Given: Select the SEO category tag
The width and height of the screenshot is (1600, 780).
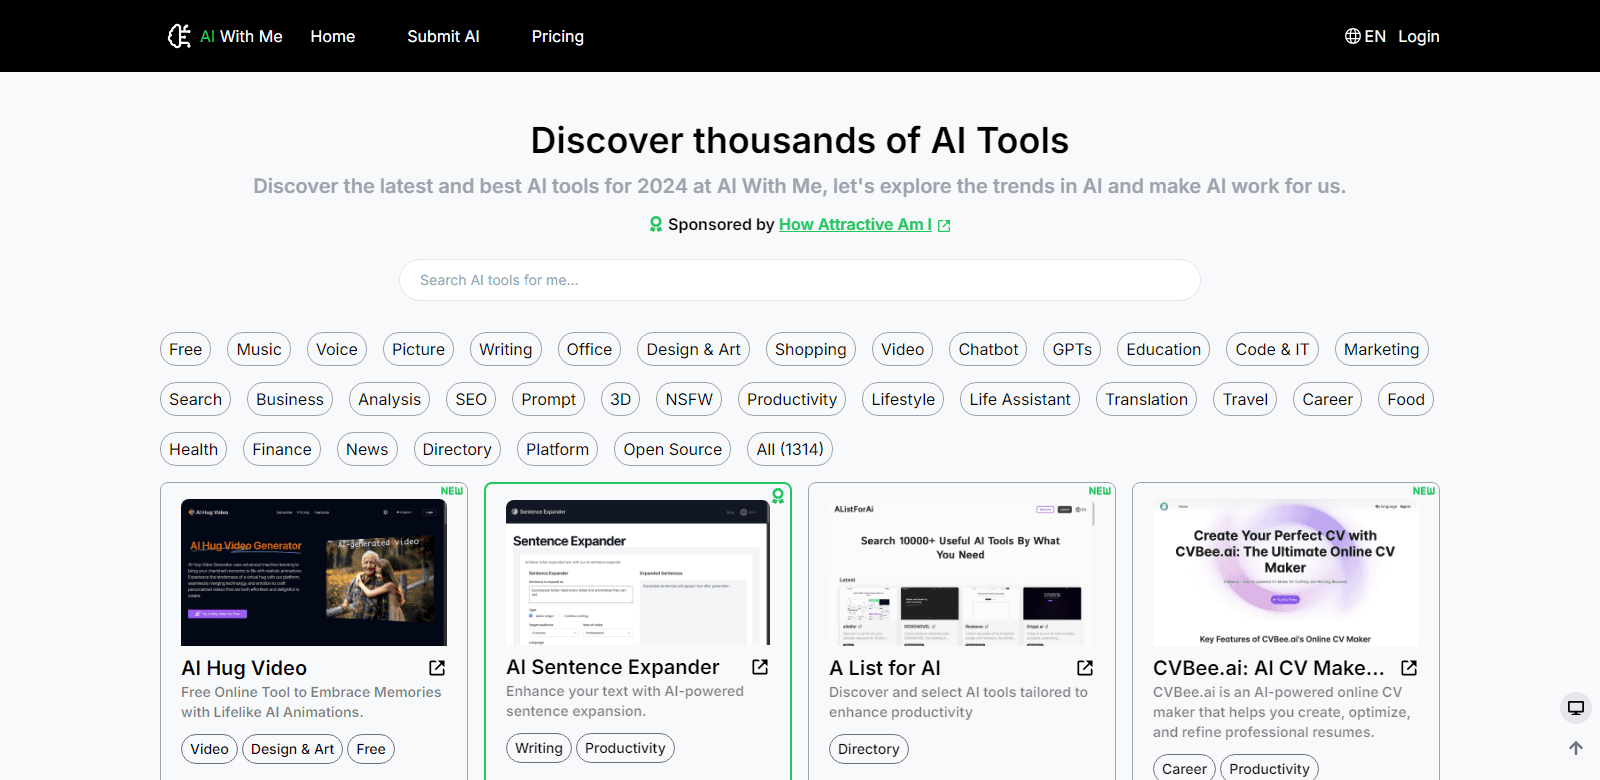Looking at the screenshot, I should click(x=471, y=399).
